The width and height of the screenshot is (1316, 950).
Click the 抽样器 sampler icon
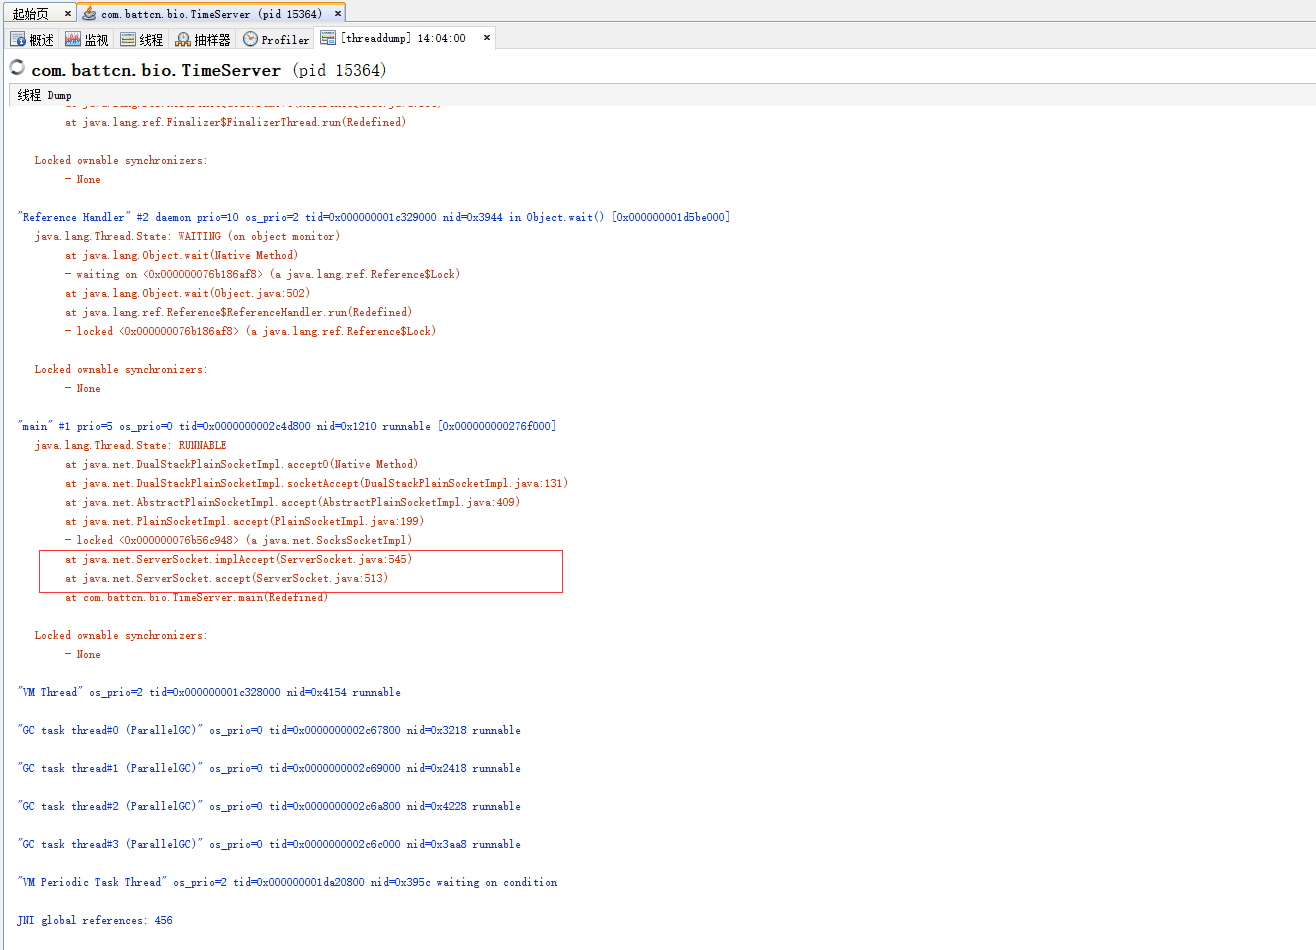pos(183,40)
